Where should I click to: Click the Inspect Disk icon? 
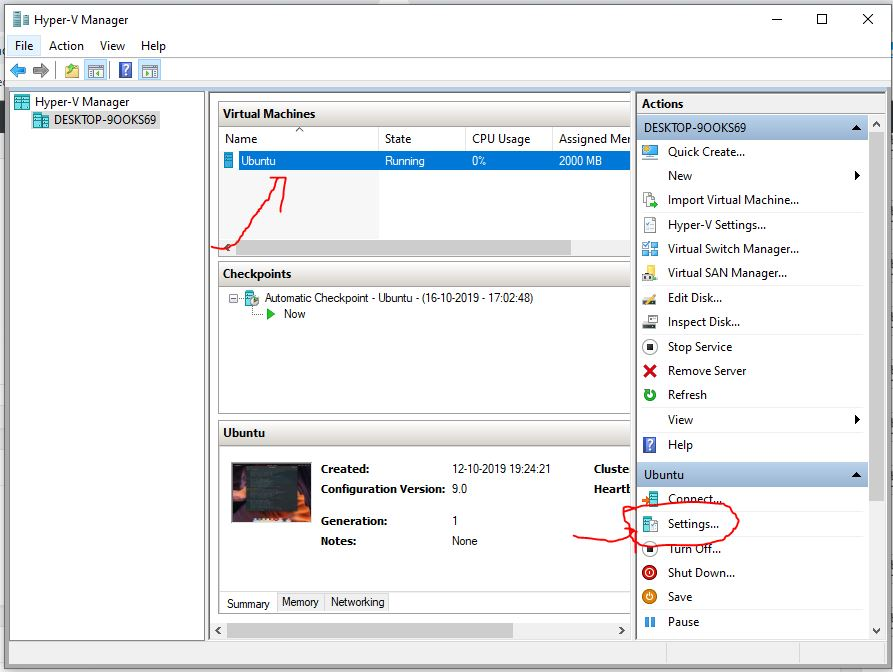(650, 322)
